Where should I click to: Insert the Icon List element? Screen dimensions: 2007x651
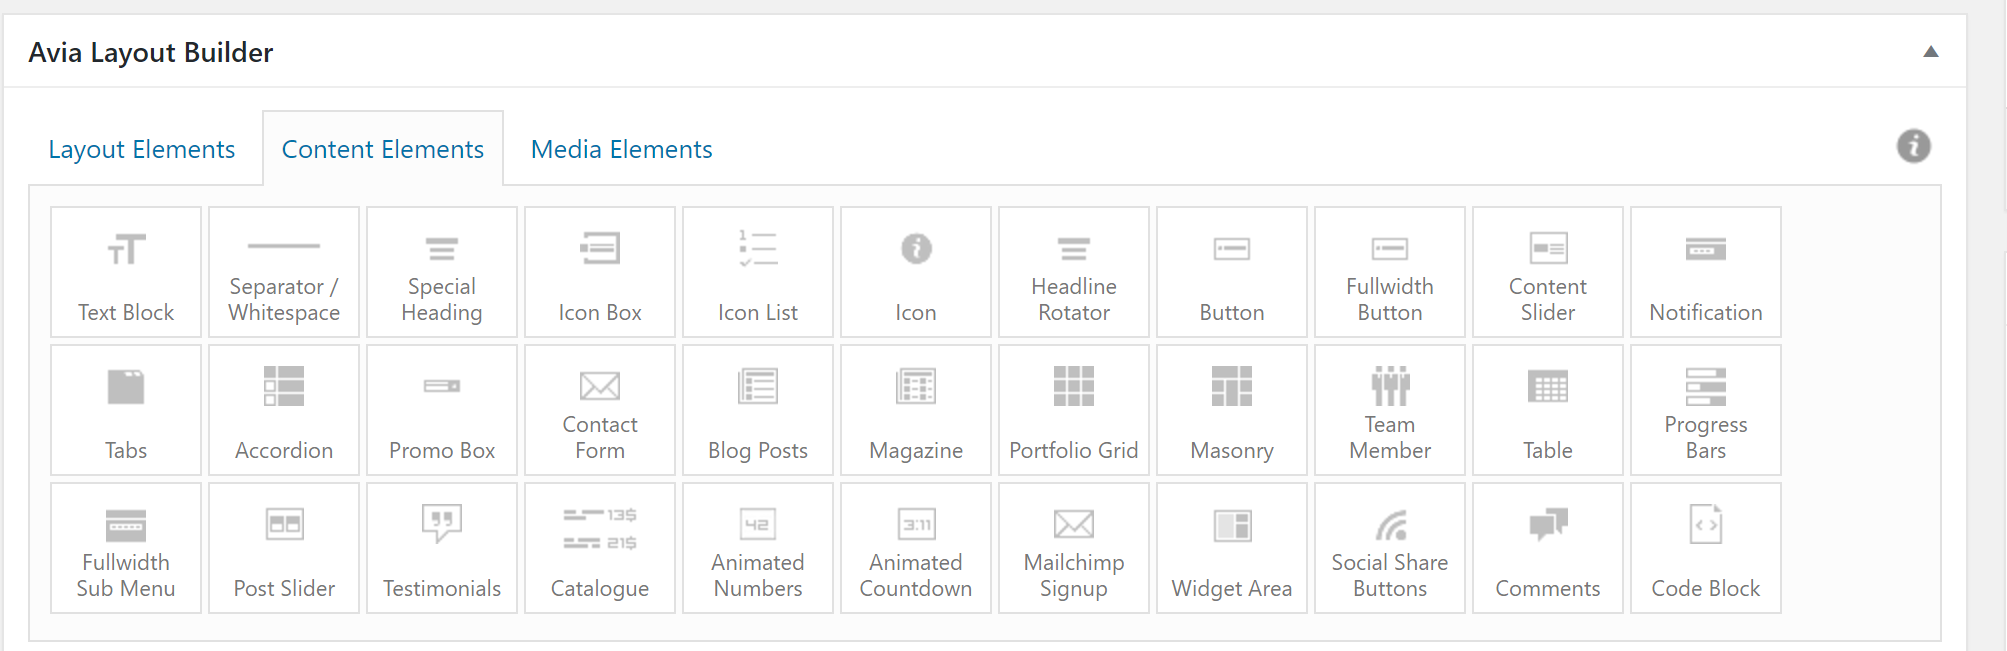coord(758,272)
